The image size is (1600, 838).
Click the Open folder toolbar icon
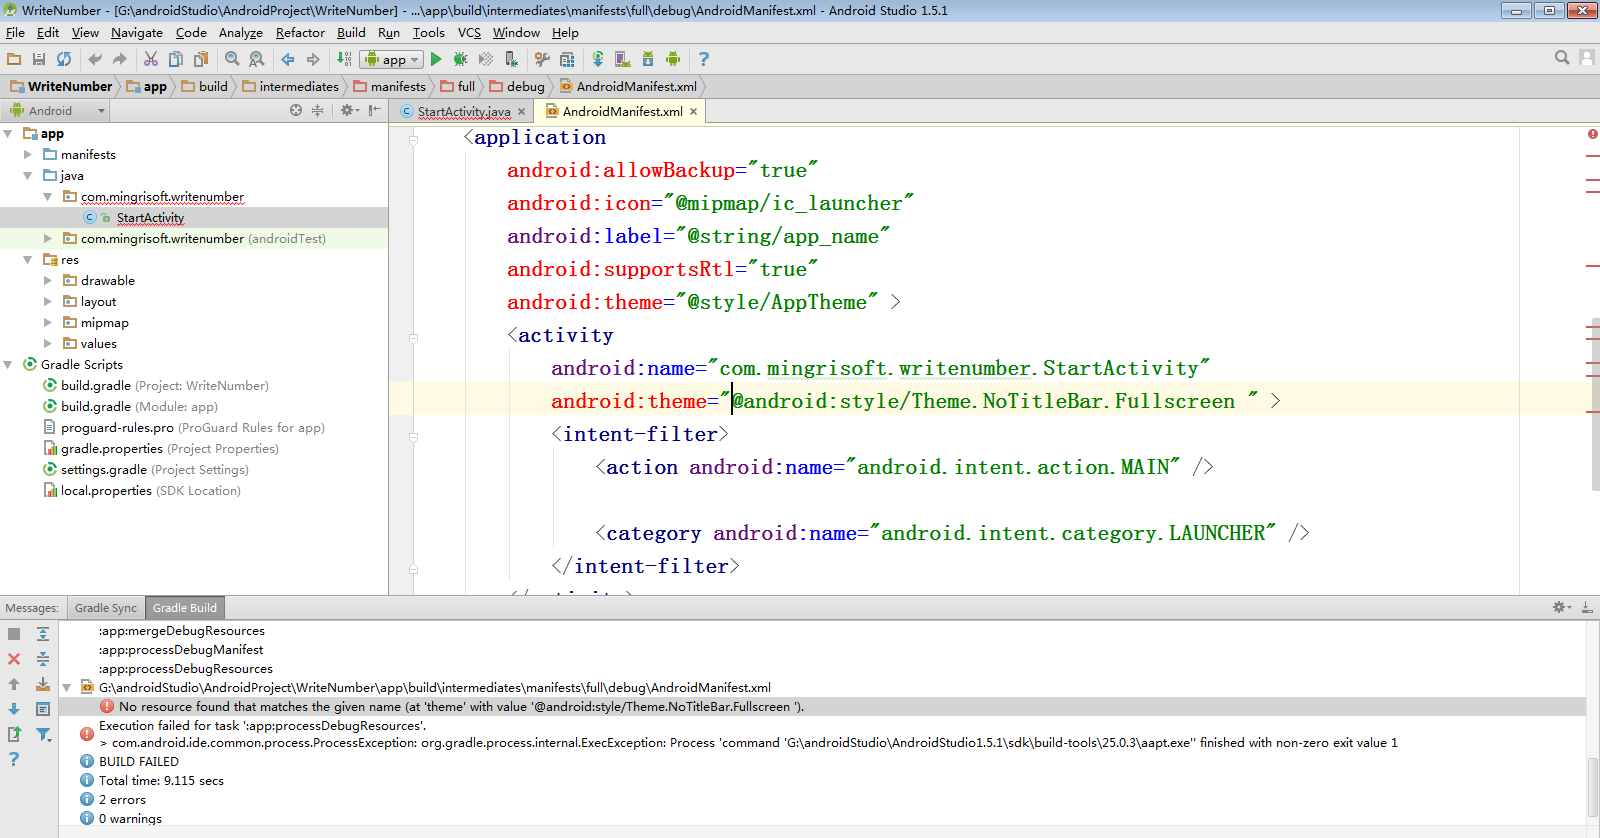(x=14, y=59)
